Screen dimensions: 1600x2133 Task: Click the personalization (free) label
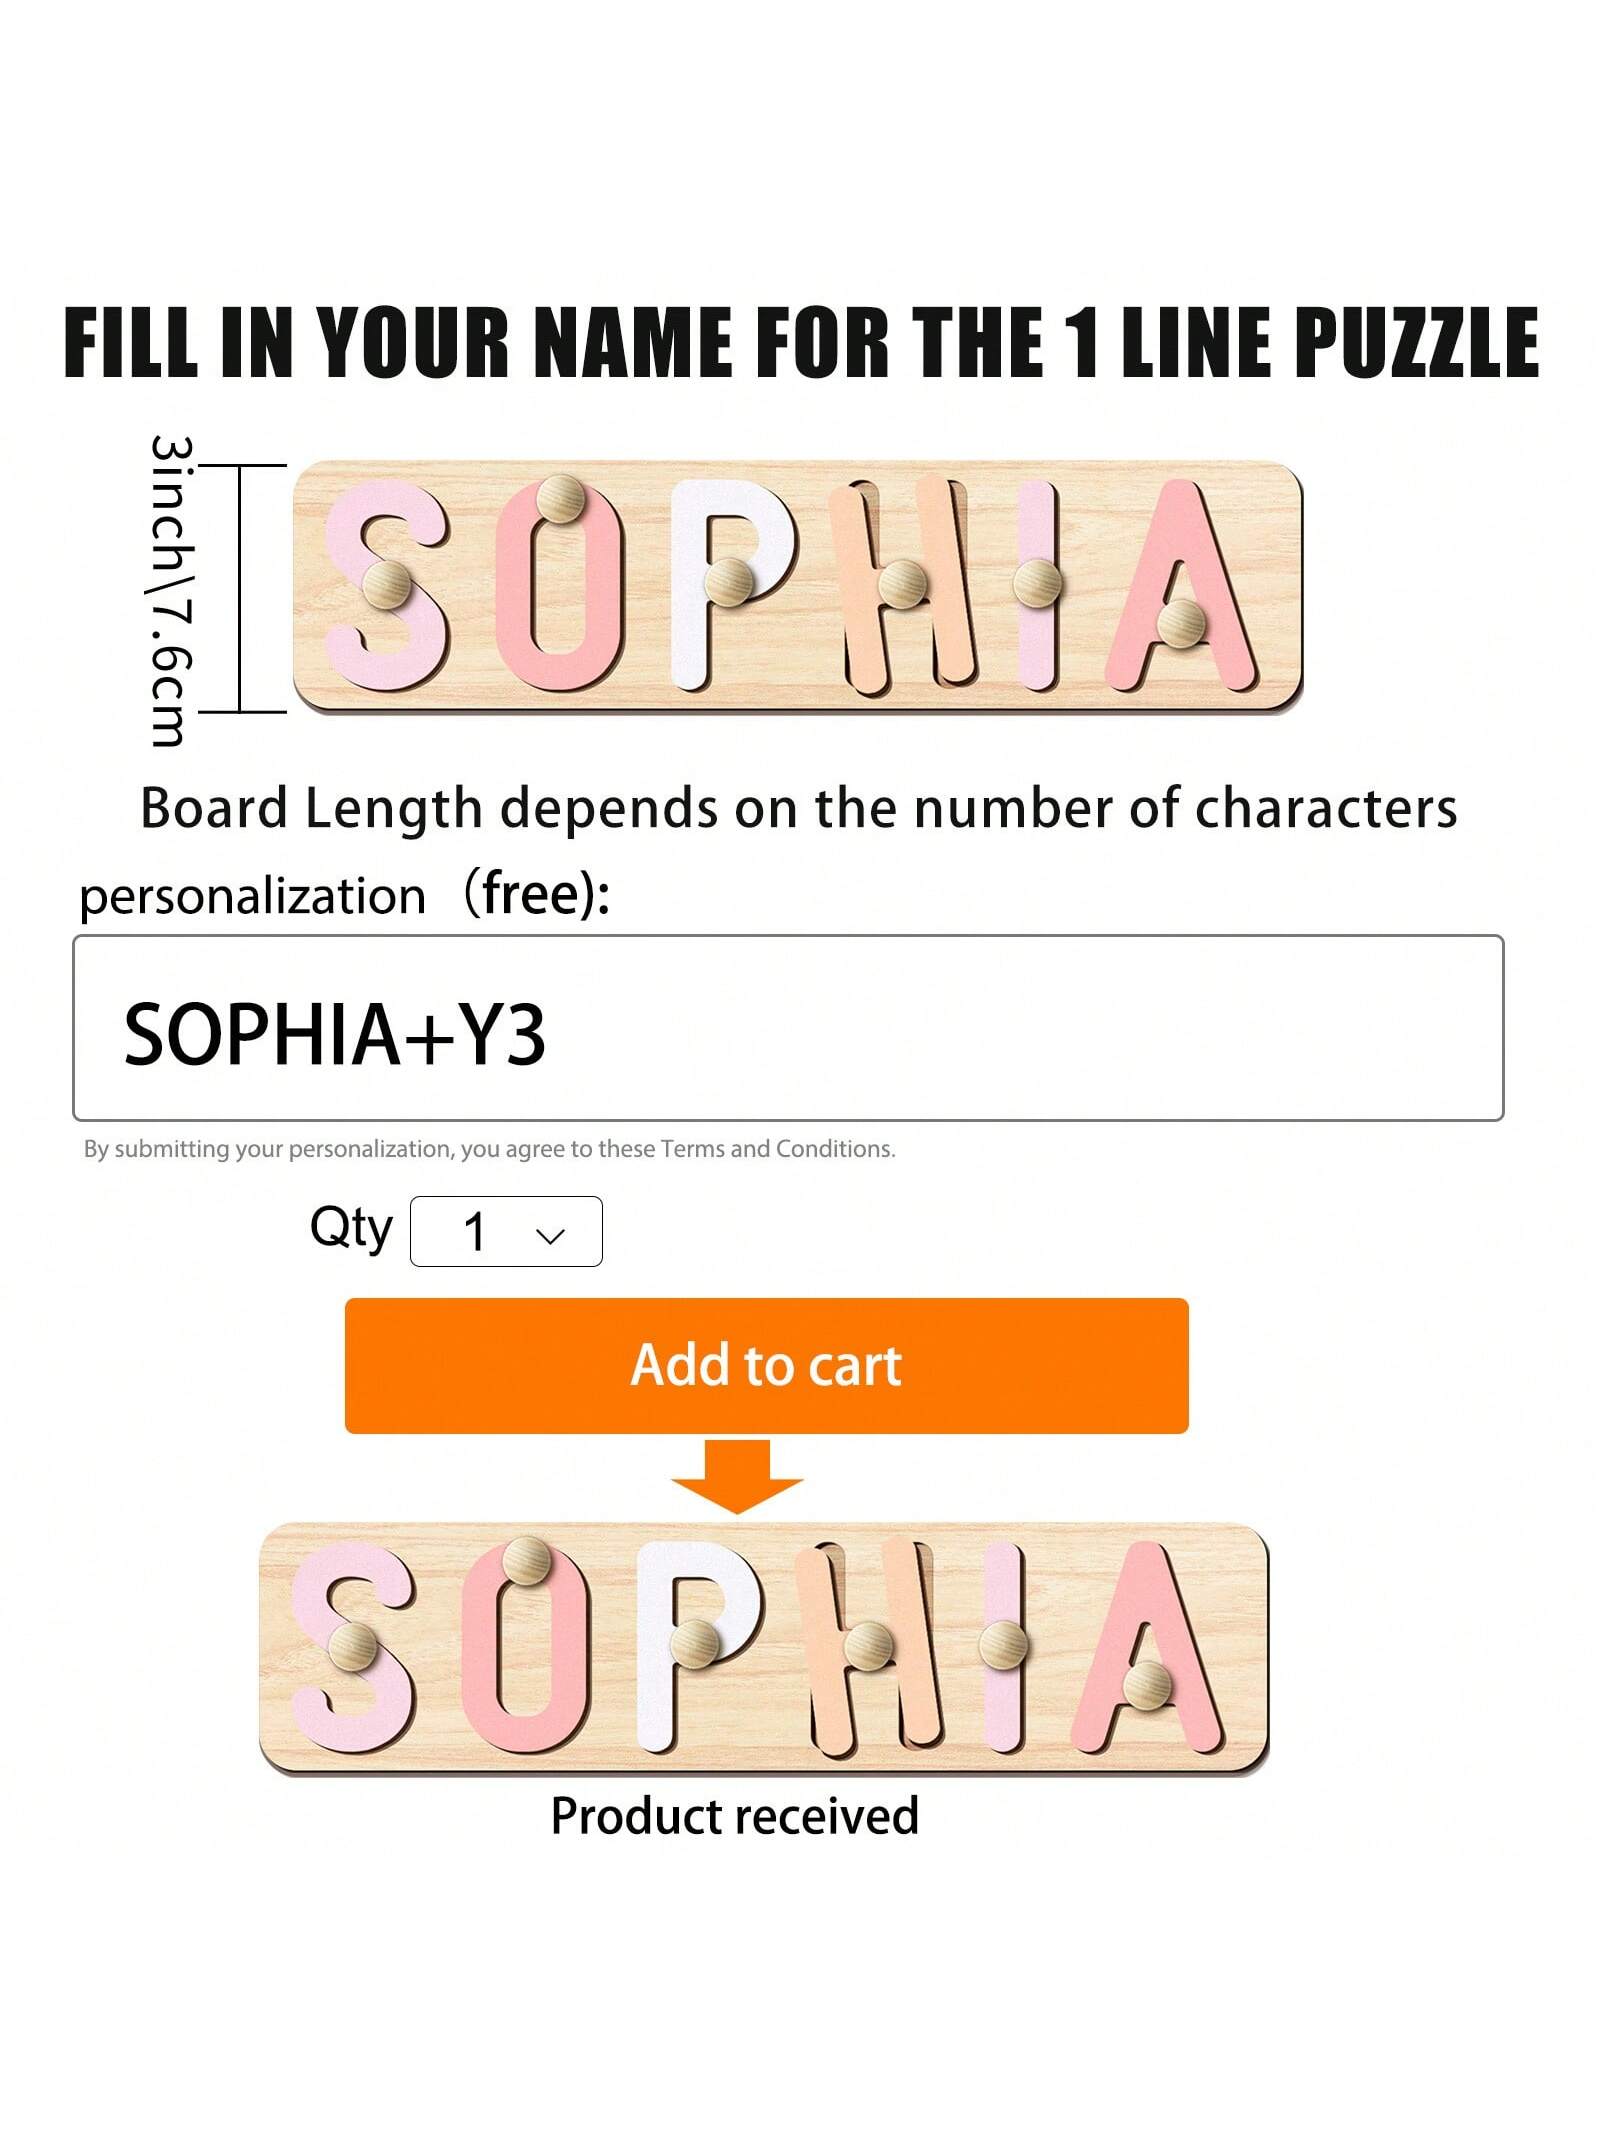[344, 895]
